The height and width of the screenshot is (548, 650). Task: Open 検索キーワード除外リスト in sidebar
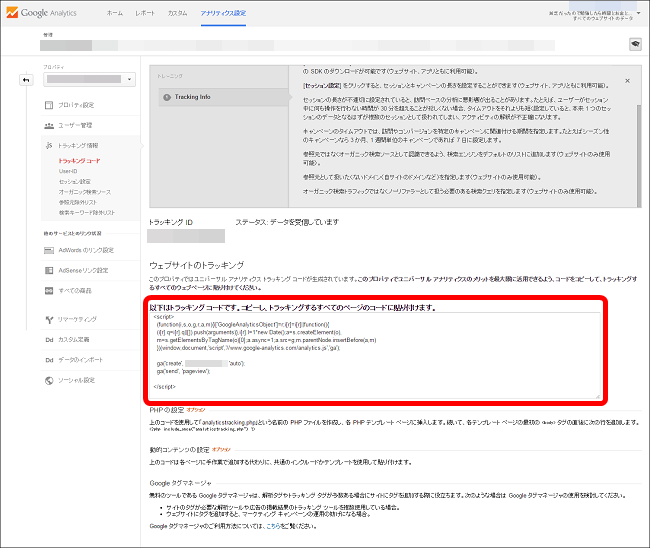pyautogui.click(x=87, y=213)
